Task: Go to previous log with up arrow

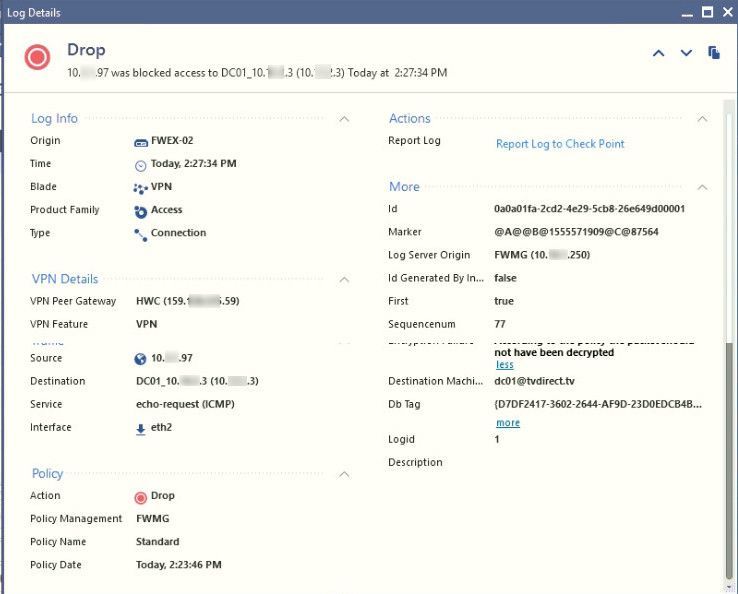Action: tap(658, 53)
